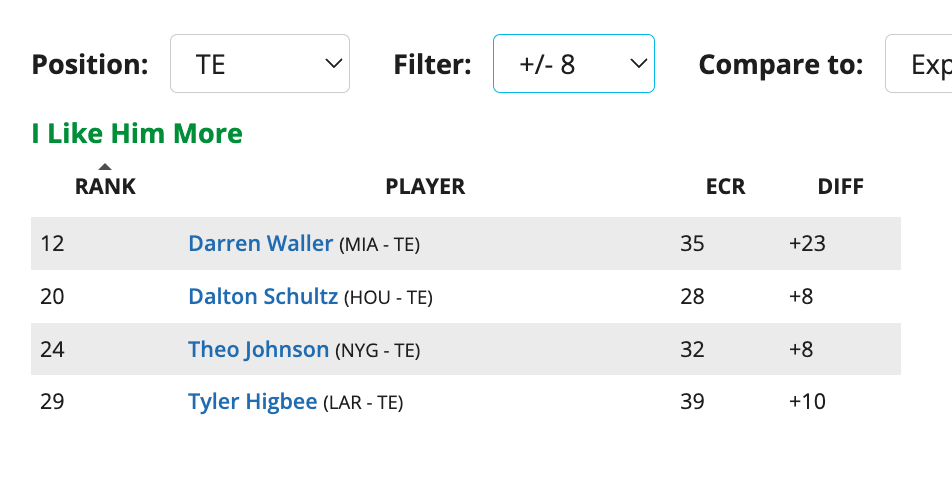The width and height of the screenshot is (952, 492).
Task: Click rank 24 in Theo Johnson row
Action: point(52,349)
